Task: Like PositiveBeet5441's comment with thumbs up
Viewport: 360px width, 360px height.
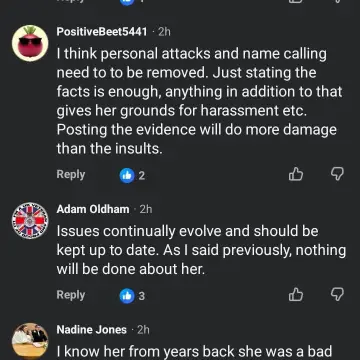Action: (x=296, y=174)
